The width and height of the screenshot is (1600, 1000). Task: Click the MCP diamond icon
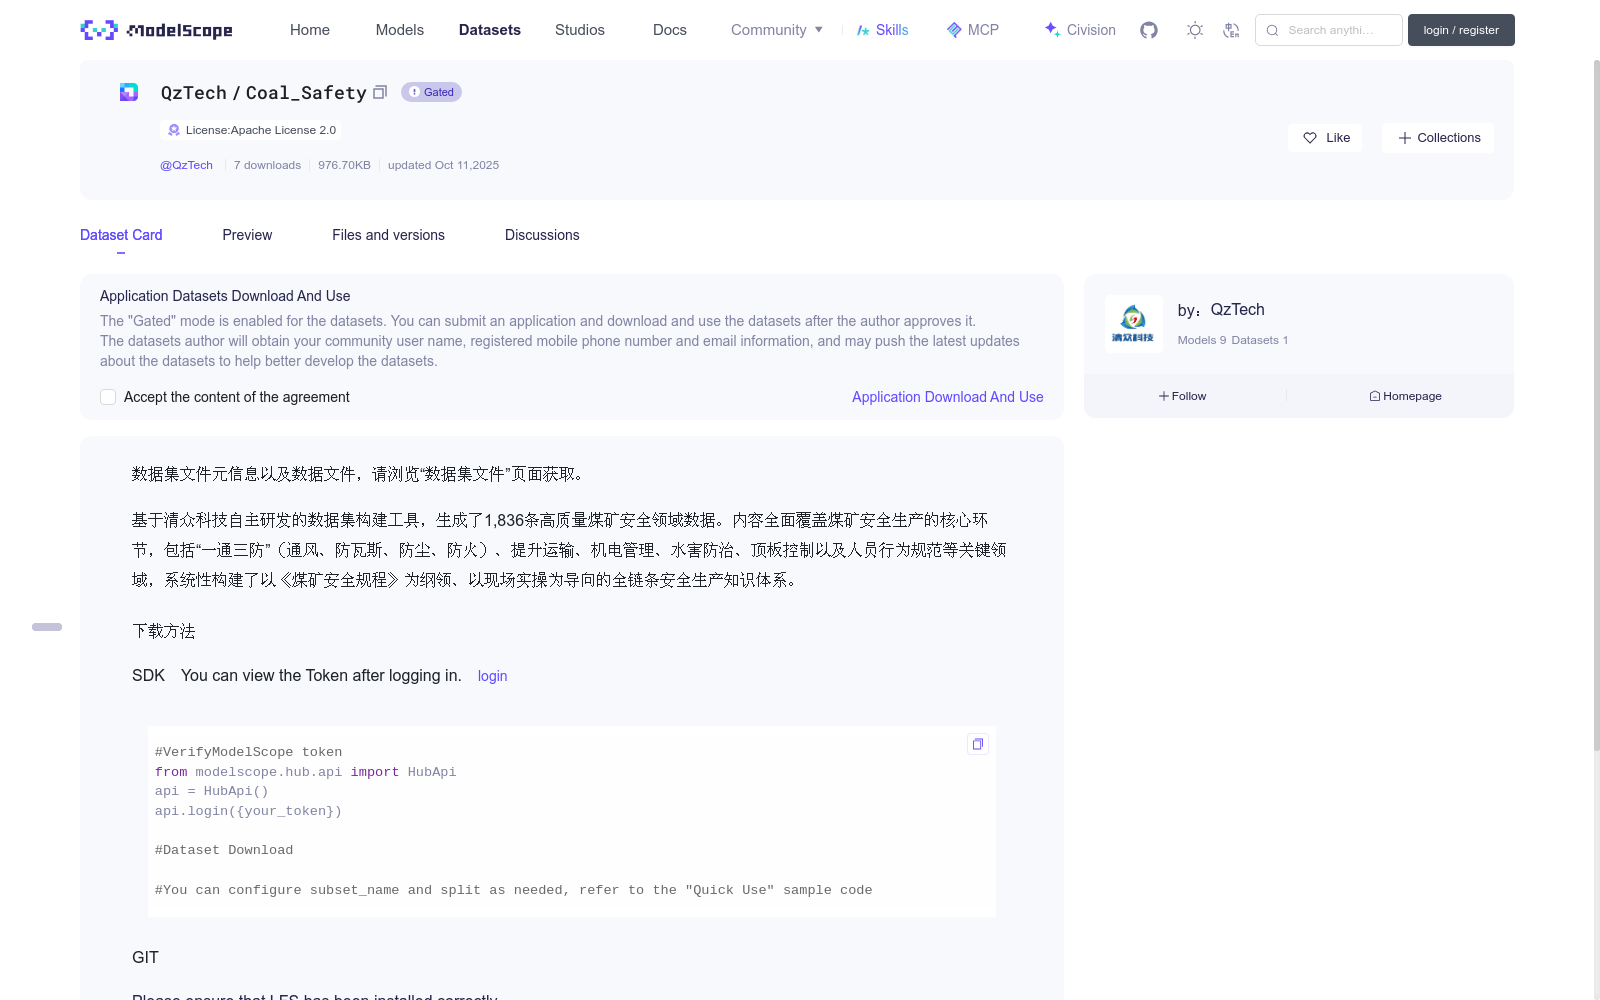click(954, 30)
